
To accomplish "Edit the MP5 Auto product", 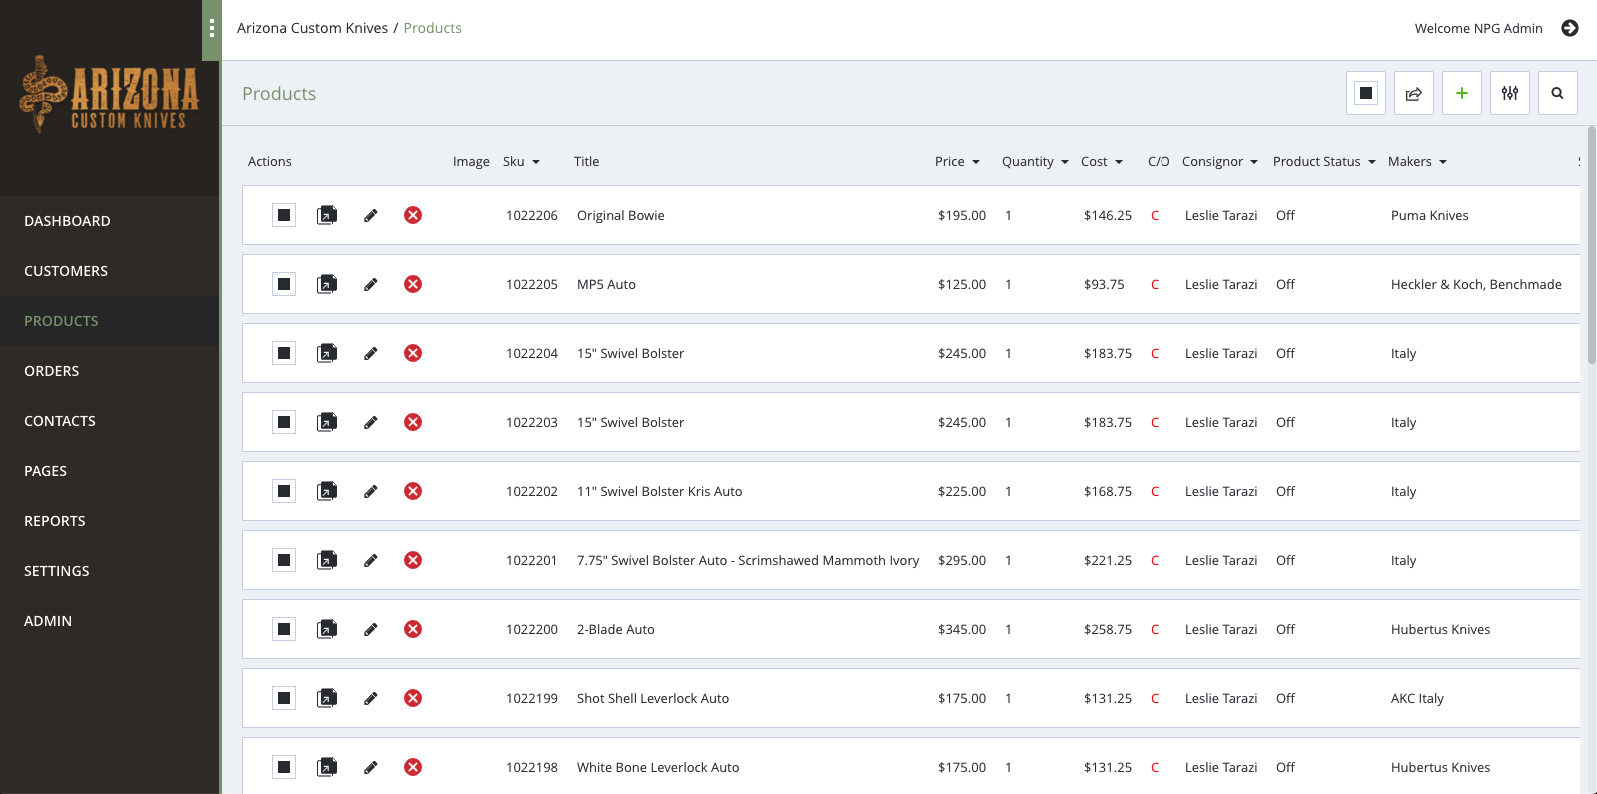I will pos(371,284).
